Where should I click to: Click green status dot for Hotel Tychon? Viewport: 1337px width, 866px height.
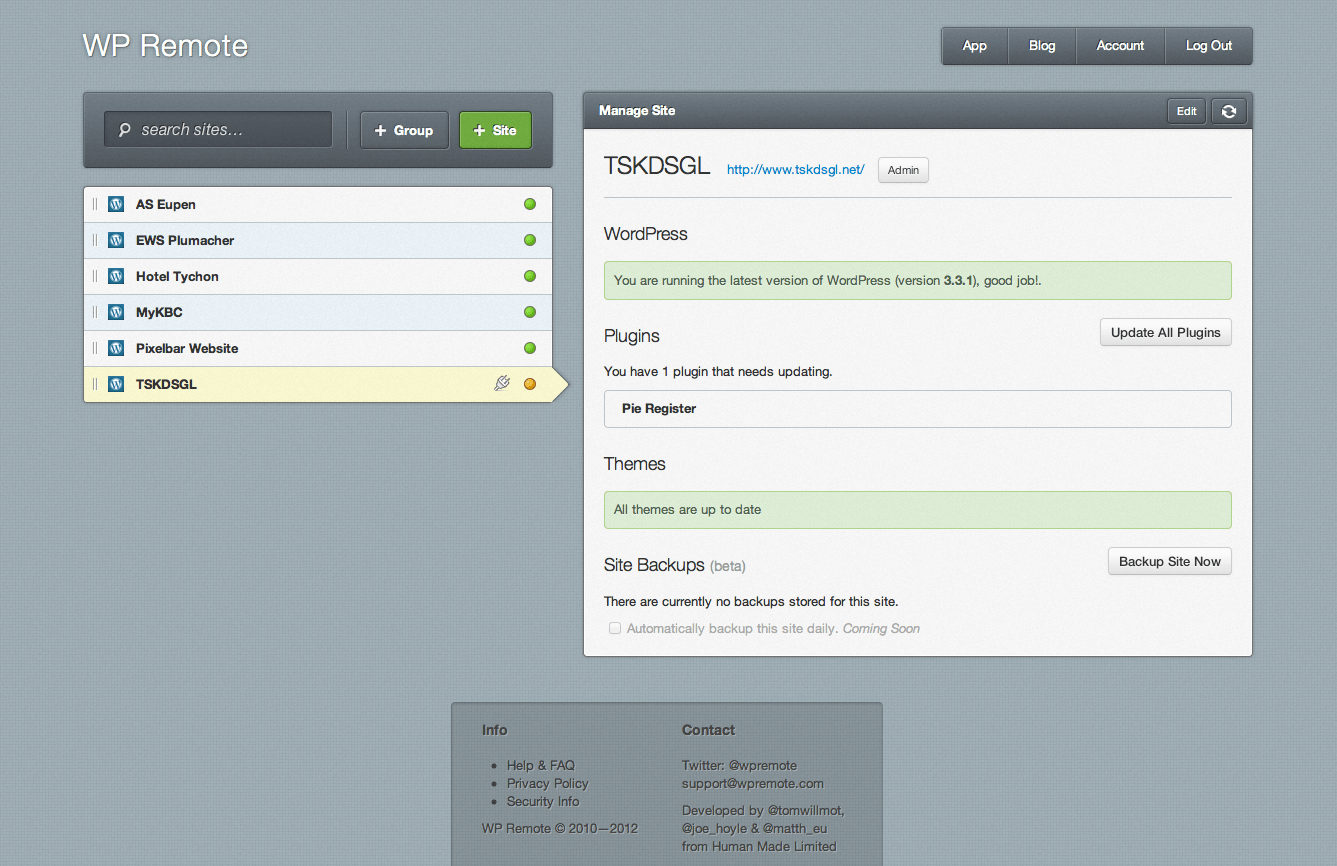(530, 276)
